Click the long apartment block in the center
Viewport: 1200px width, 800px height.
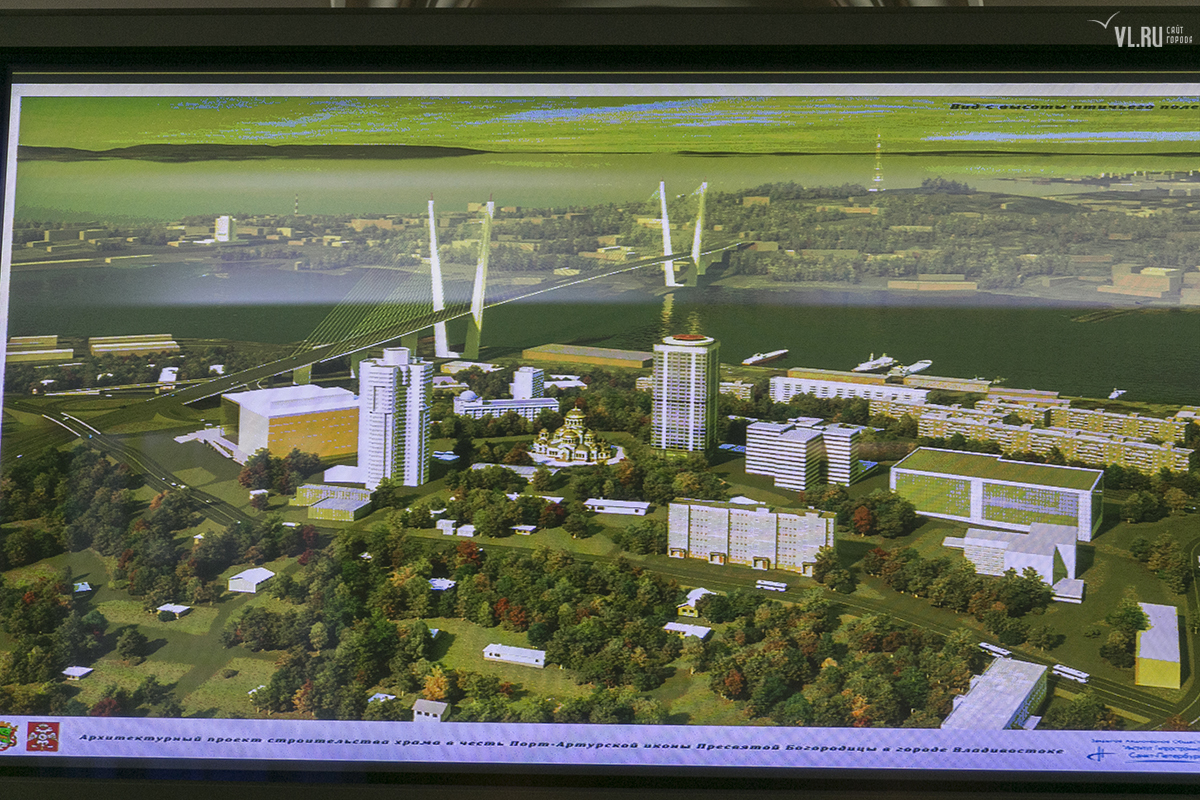tap(750, 535)
